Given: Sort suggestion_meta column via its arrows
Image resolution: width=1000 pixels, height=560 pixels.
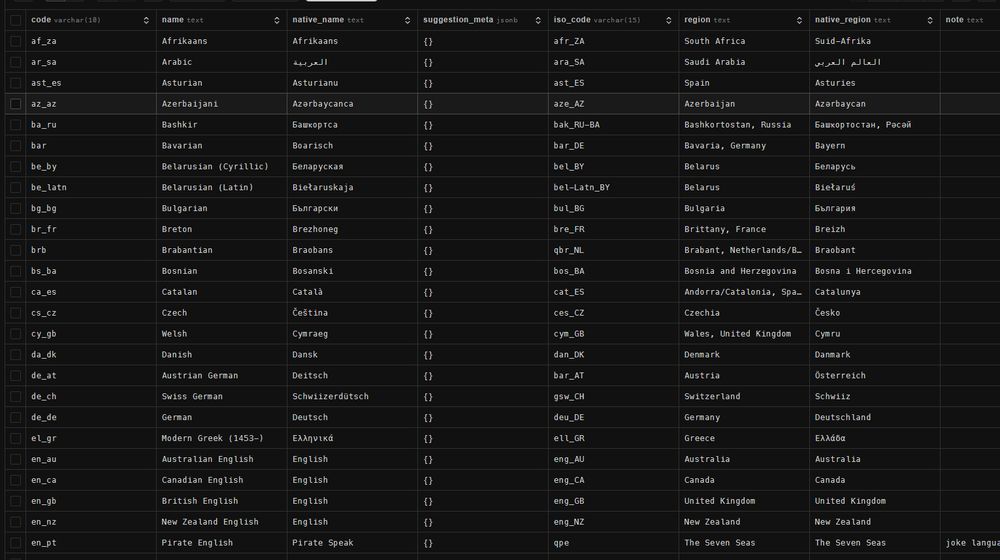Looking at the screenshot, I should [538, 20].
